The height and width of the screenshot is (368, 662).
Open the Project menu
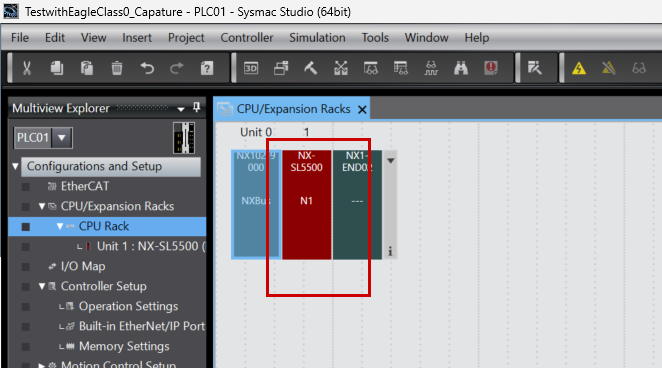pos(186,38)
